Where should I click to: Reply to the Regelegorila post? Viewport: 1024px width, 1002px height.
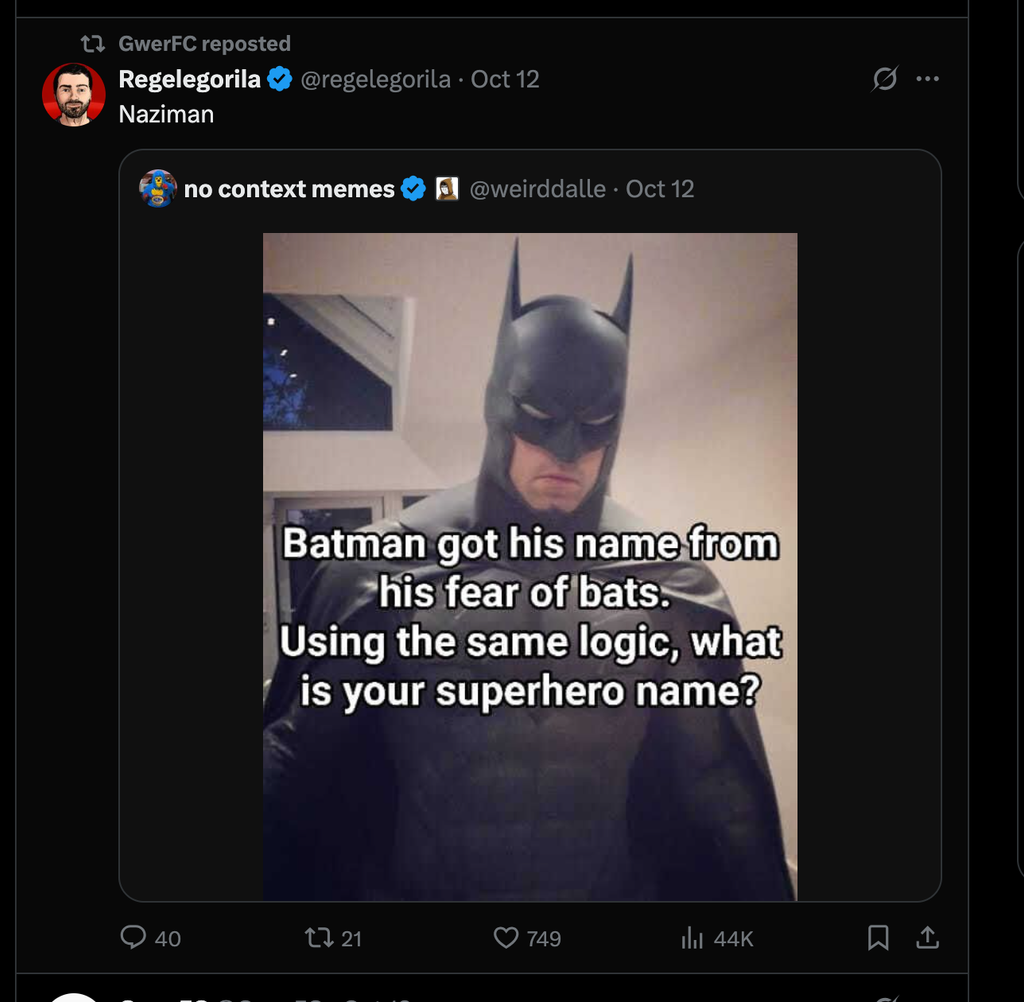pos(134,937)
